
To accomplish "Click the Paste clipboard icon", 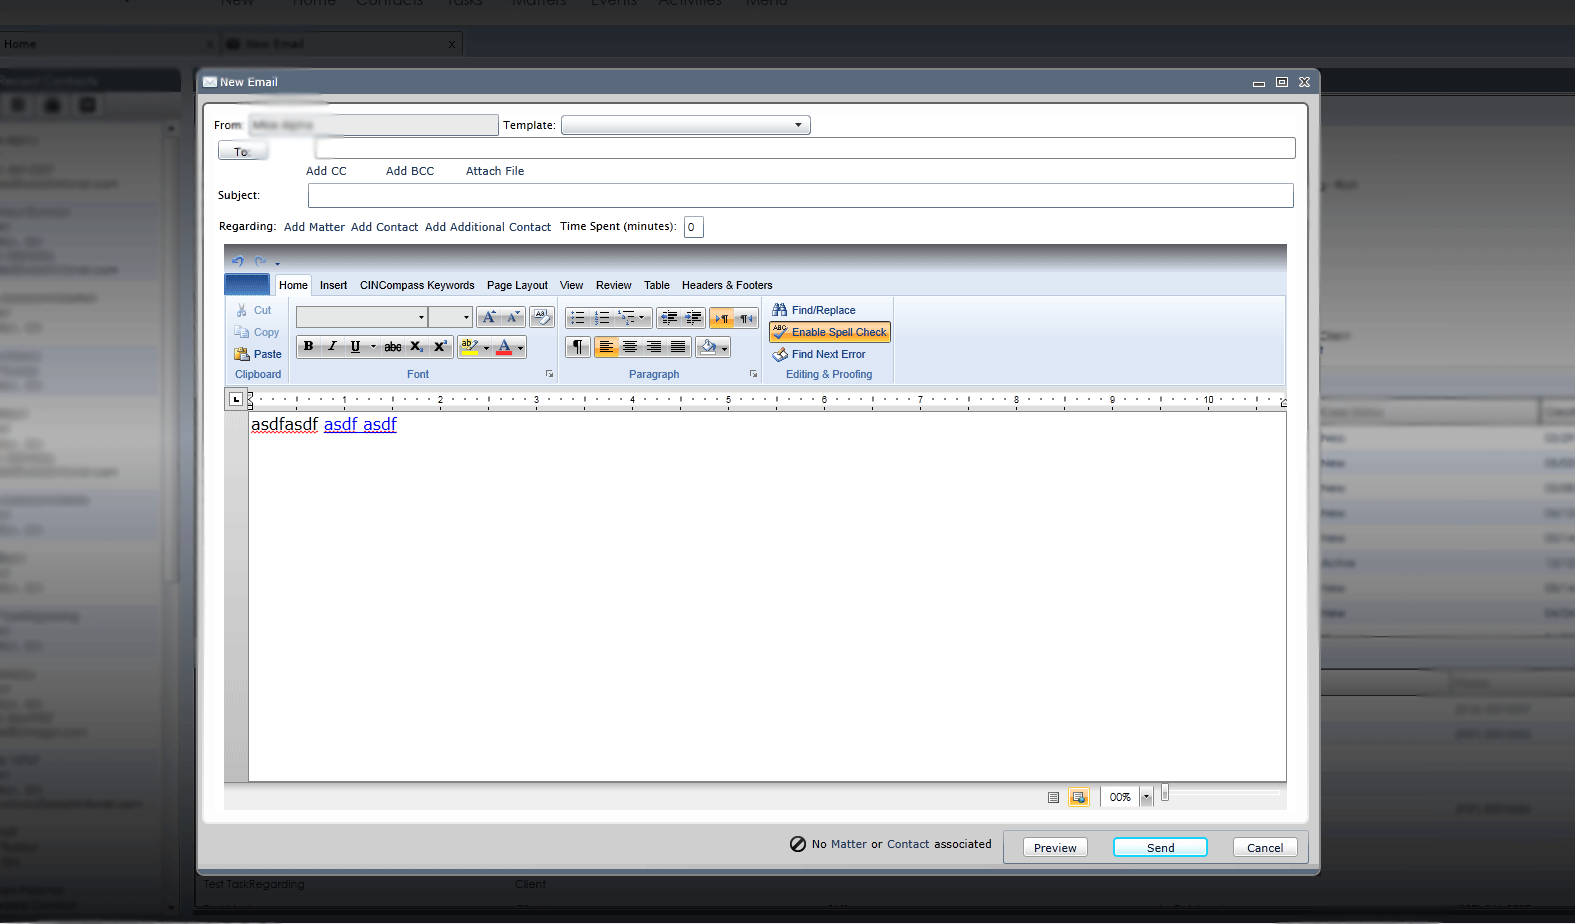I will [x=242, y=354].
